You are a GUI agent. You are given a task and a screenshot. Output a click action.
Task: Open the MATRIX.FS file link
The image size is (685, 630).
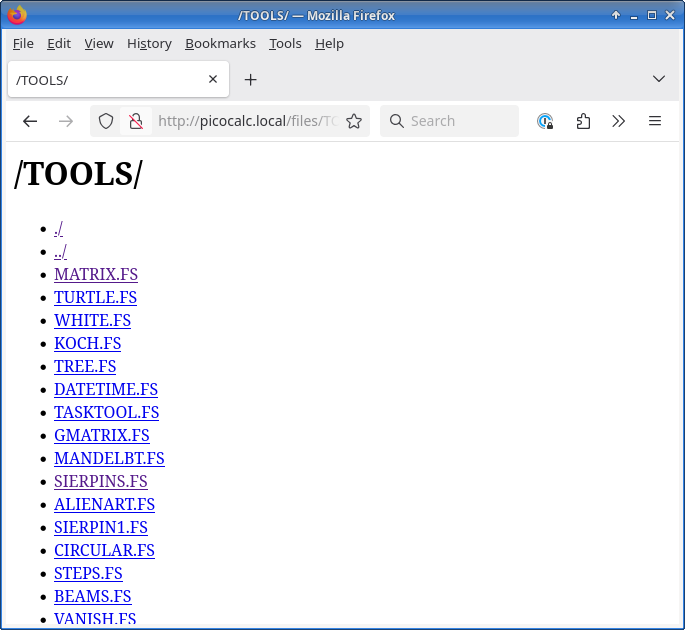click(96, 274)
